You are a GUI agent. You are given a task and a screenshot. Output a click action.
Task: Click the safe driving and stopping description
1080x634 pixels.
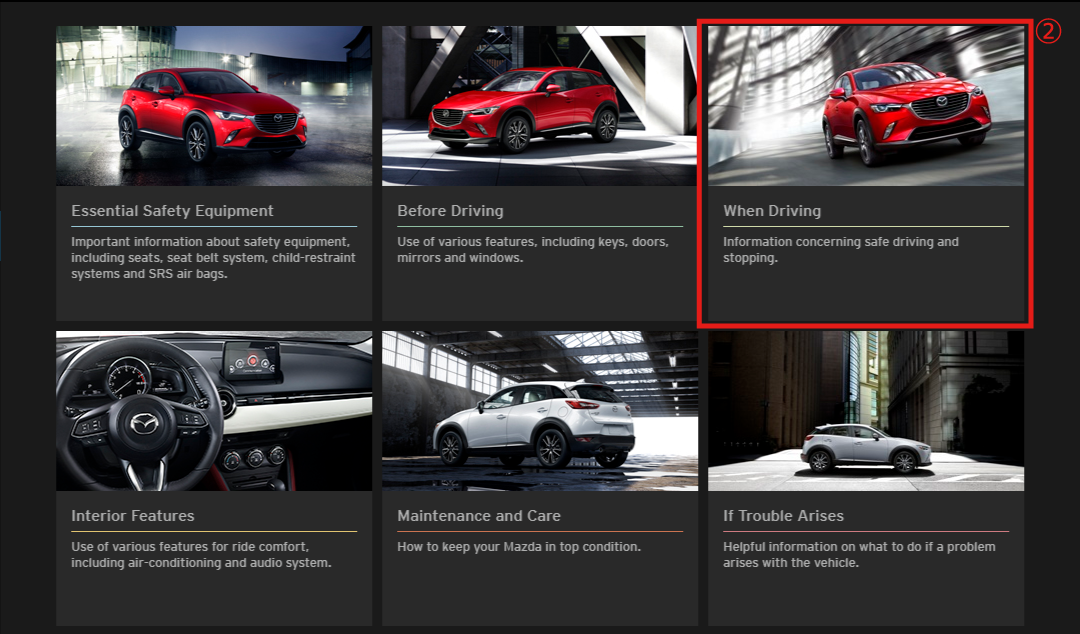point(840,250)
